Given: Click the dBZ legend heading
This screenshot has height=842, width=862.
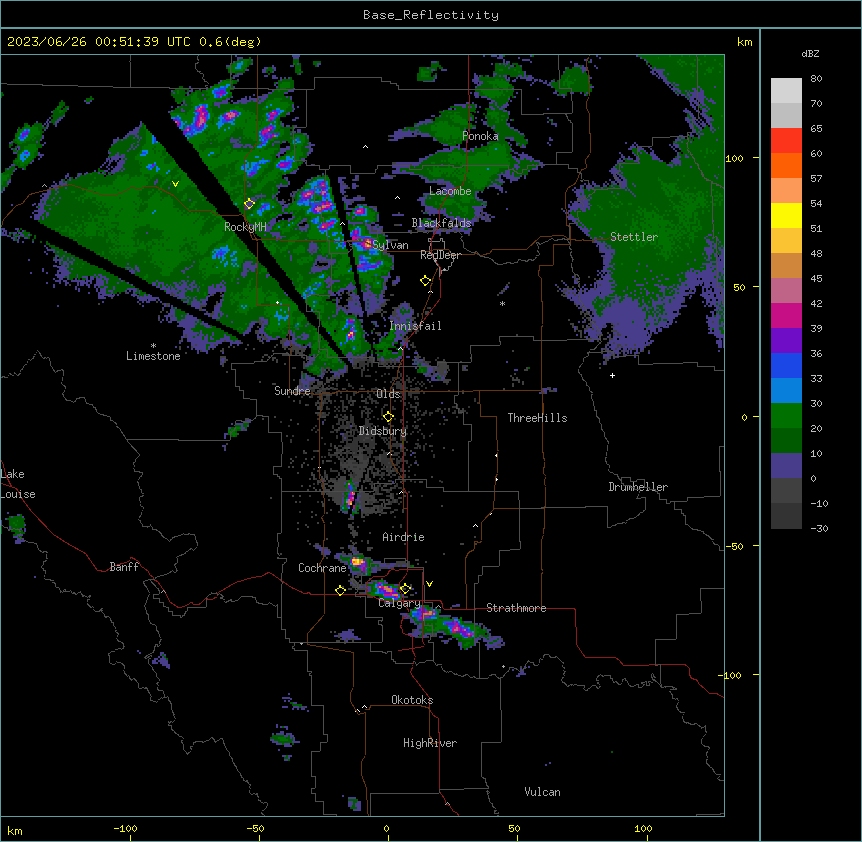Looking at the screenshot, I should point(810,54).
